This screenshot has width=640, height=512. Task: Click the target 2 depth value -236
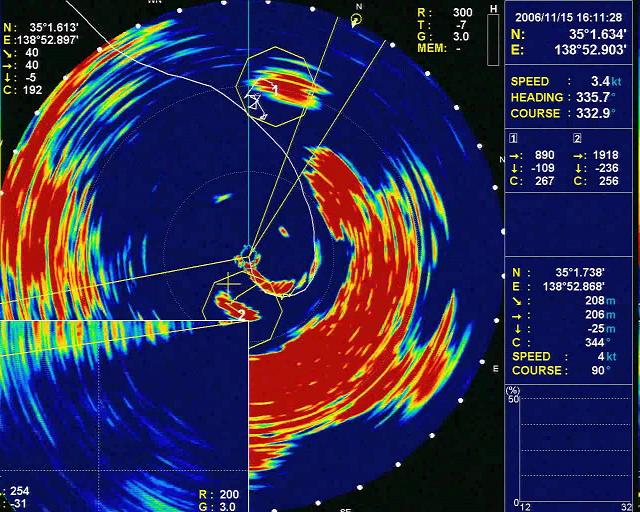coord(607,168)
